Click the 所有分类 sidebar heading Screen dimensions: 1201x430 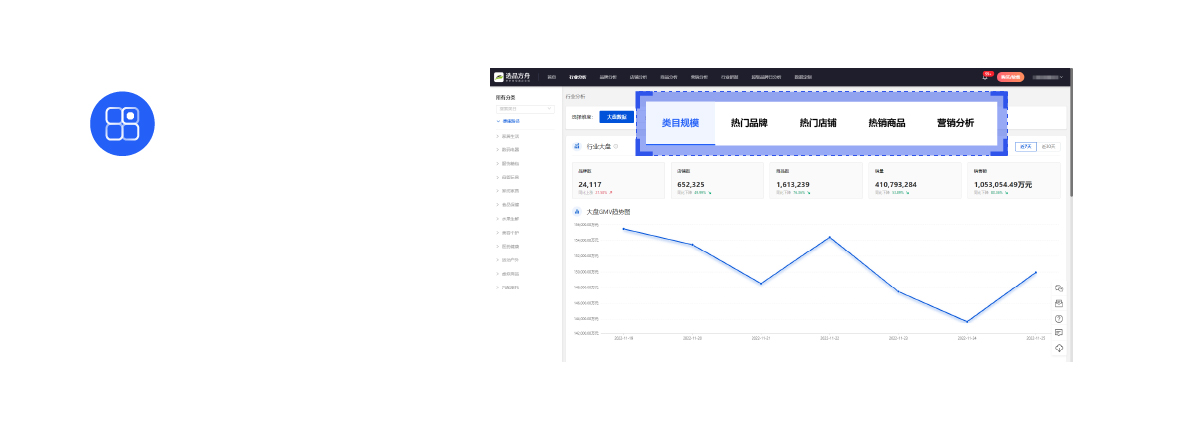505,97
